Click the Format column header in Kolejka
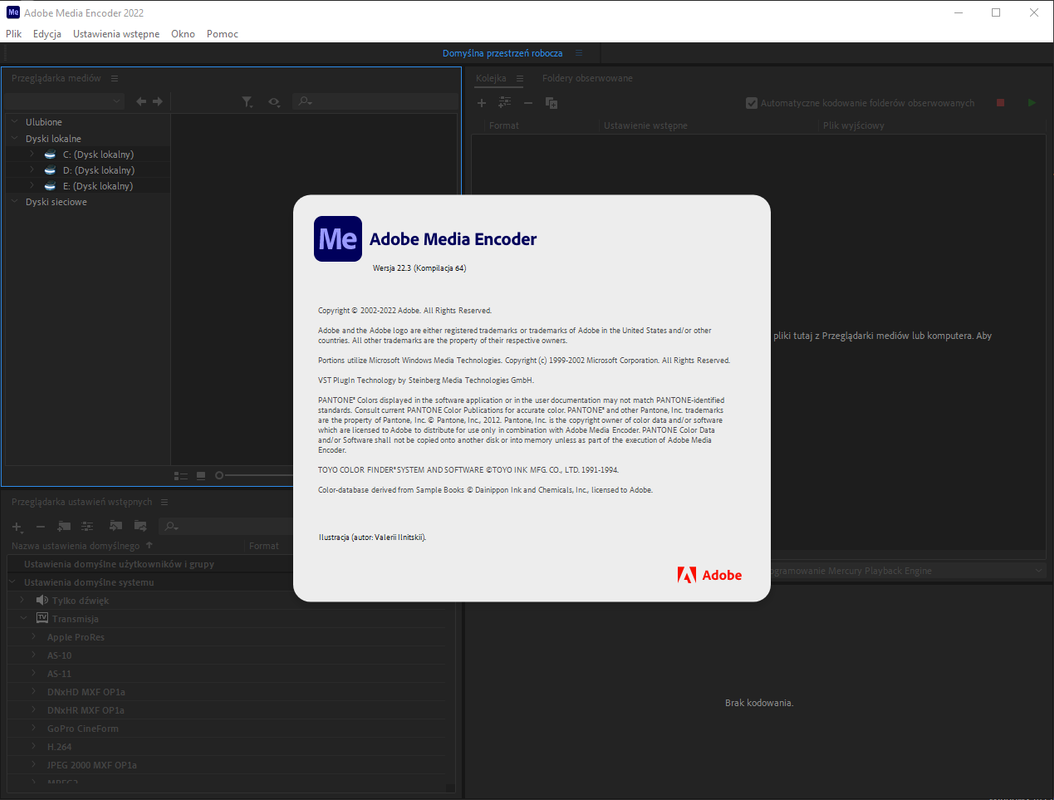Screen dimensions: 1054x800 pyautogui.click(x=504, y=126)
